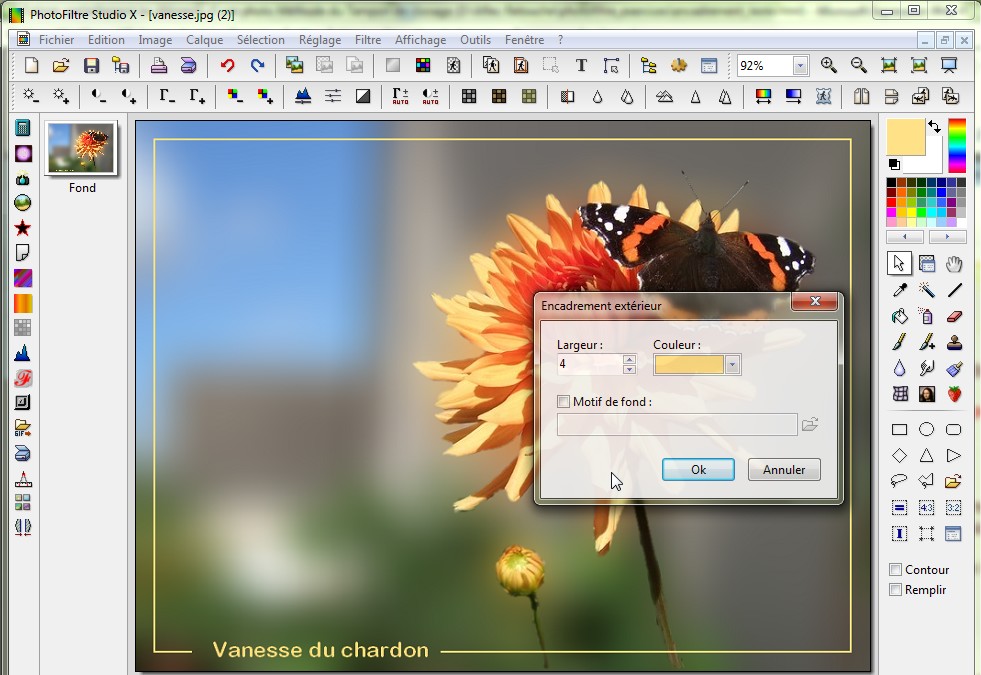Select the Magic wand tool
Viewport: 981px width, 675px height.
click(927, 290)
